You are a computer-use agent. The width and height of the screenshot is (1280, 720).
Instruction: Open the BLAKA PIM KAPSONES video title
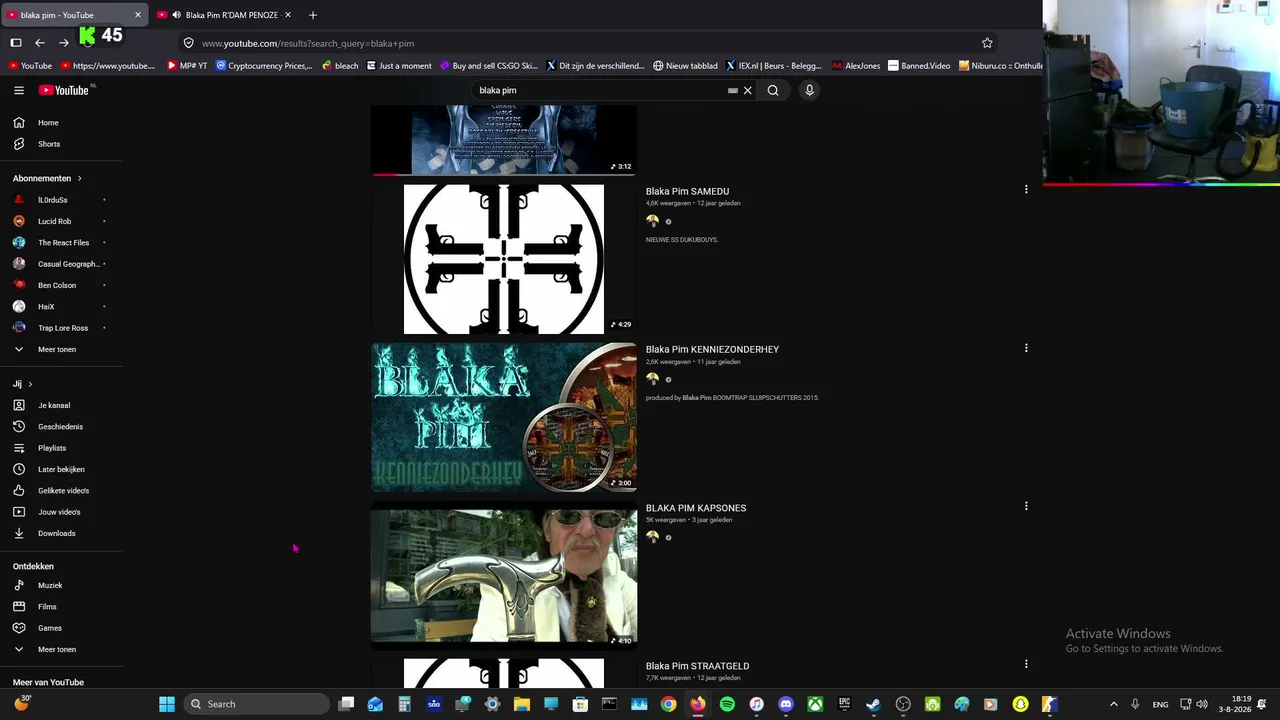(696, 508)
